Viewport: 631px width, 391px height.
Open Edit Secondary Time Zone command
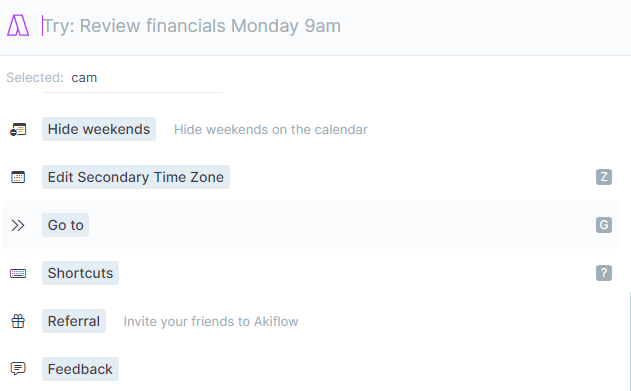[x=136, y=177]
